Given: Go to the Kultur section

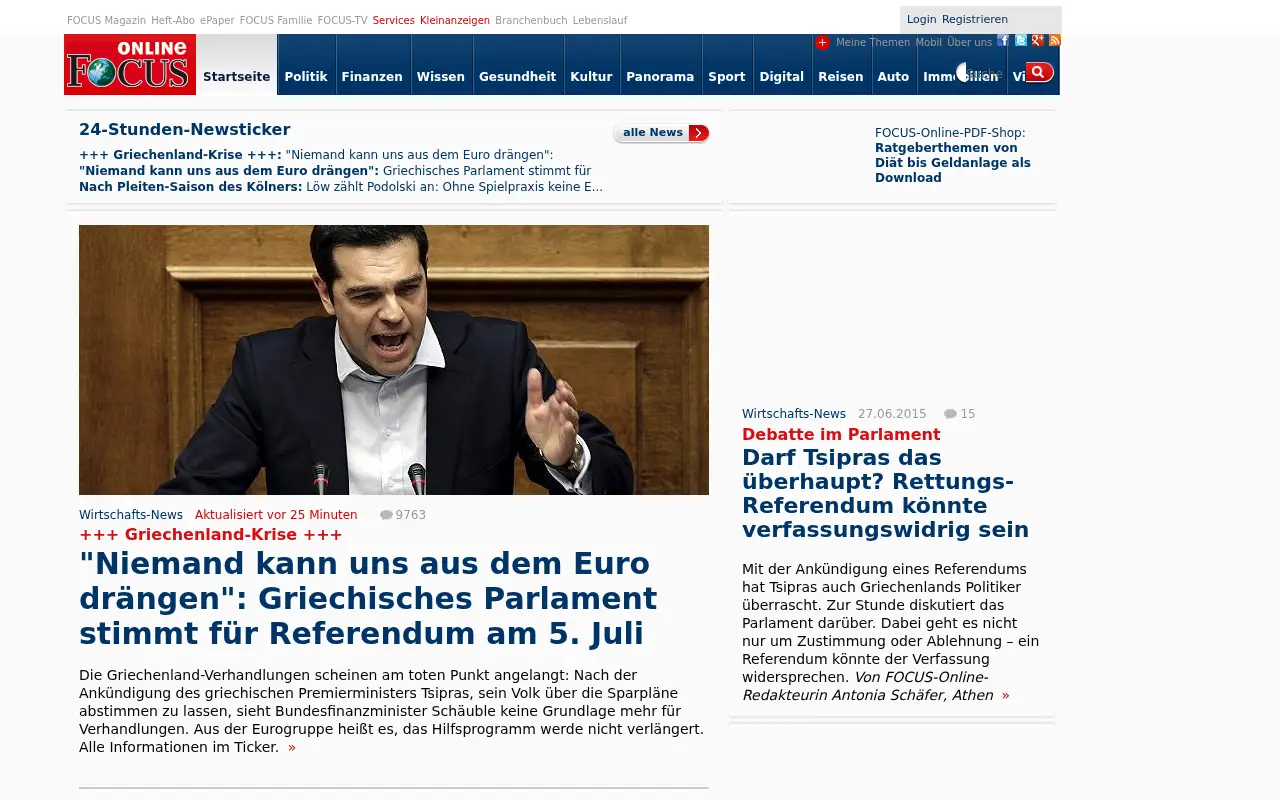Looking at the screenshot, I should coord(591,77).
